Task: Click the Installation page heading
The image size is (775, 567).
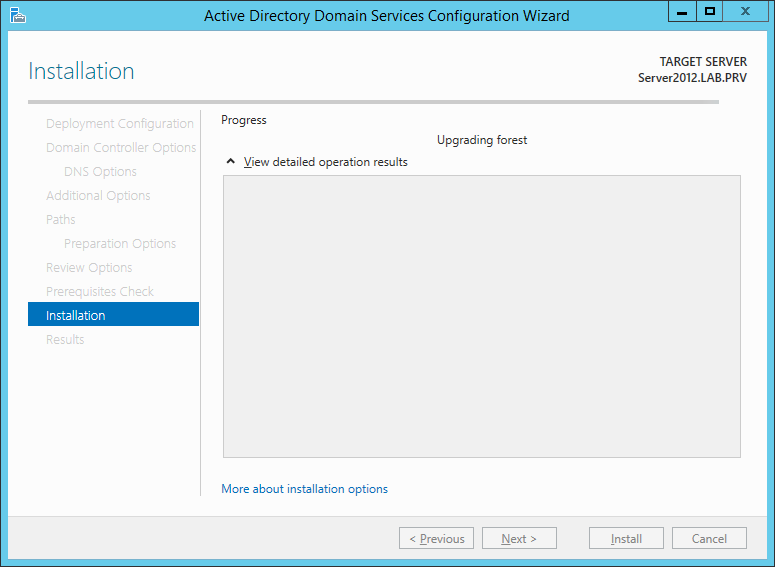Action: pyautogui.click(x=82, y=71)
